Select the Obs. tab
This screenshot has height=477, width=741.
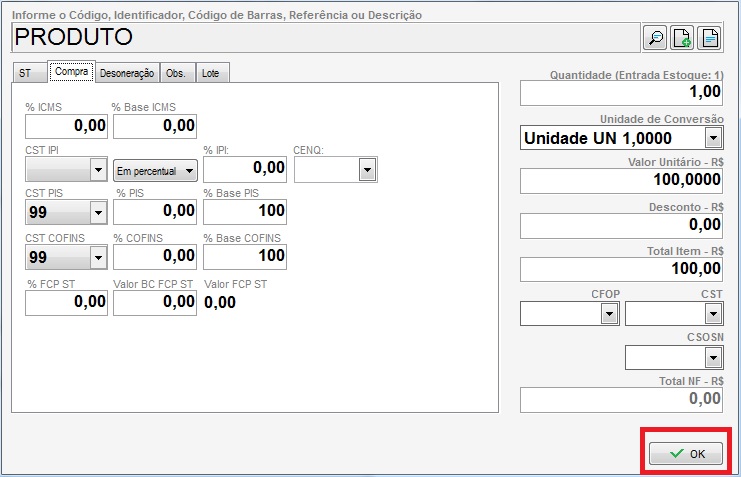coord(176,73)
